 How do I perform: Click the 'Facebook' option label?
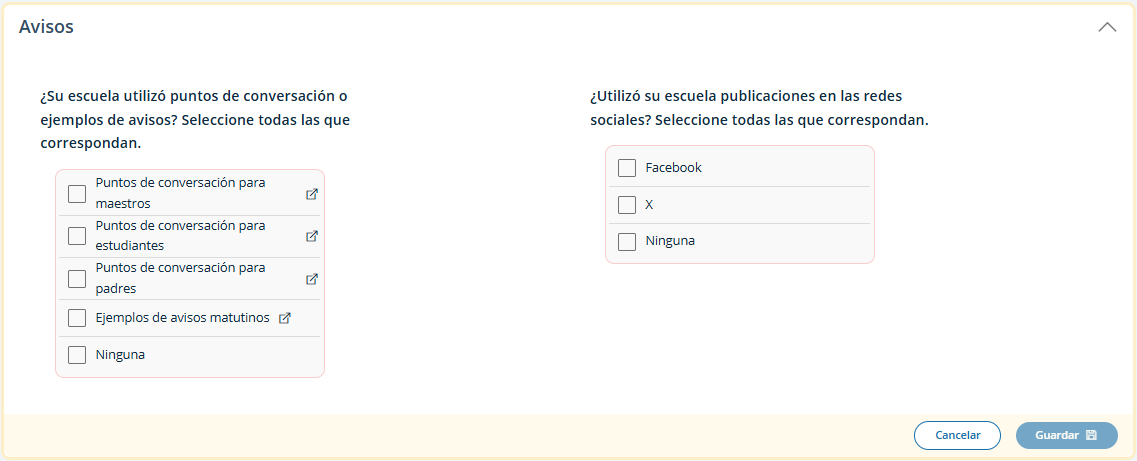pyautogui.click(x=673, y=168)
